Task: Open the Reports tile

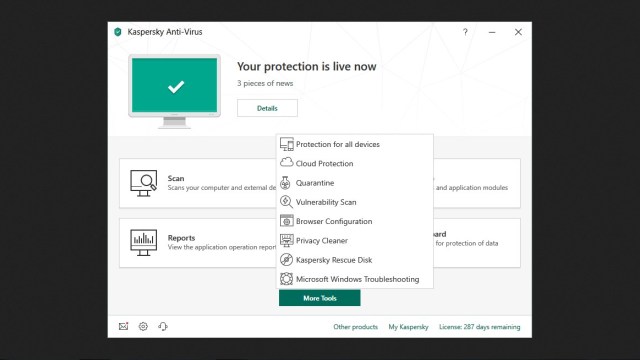Action: pos(198,243)
